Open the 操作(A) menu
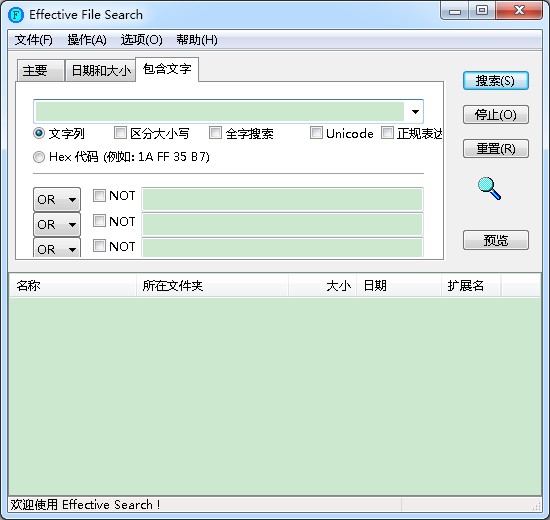The width and height of the screenshot is (550, 520). pyautogui.click(x=87, y=40)
